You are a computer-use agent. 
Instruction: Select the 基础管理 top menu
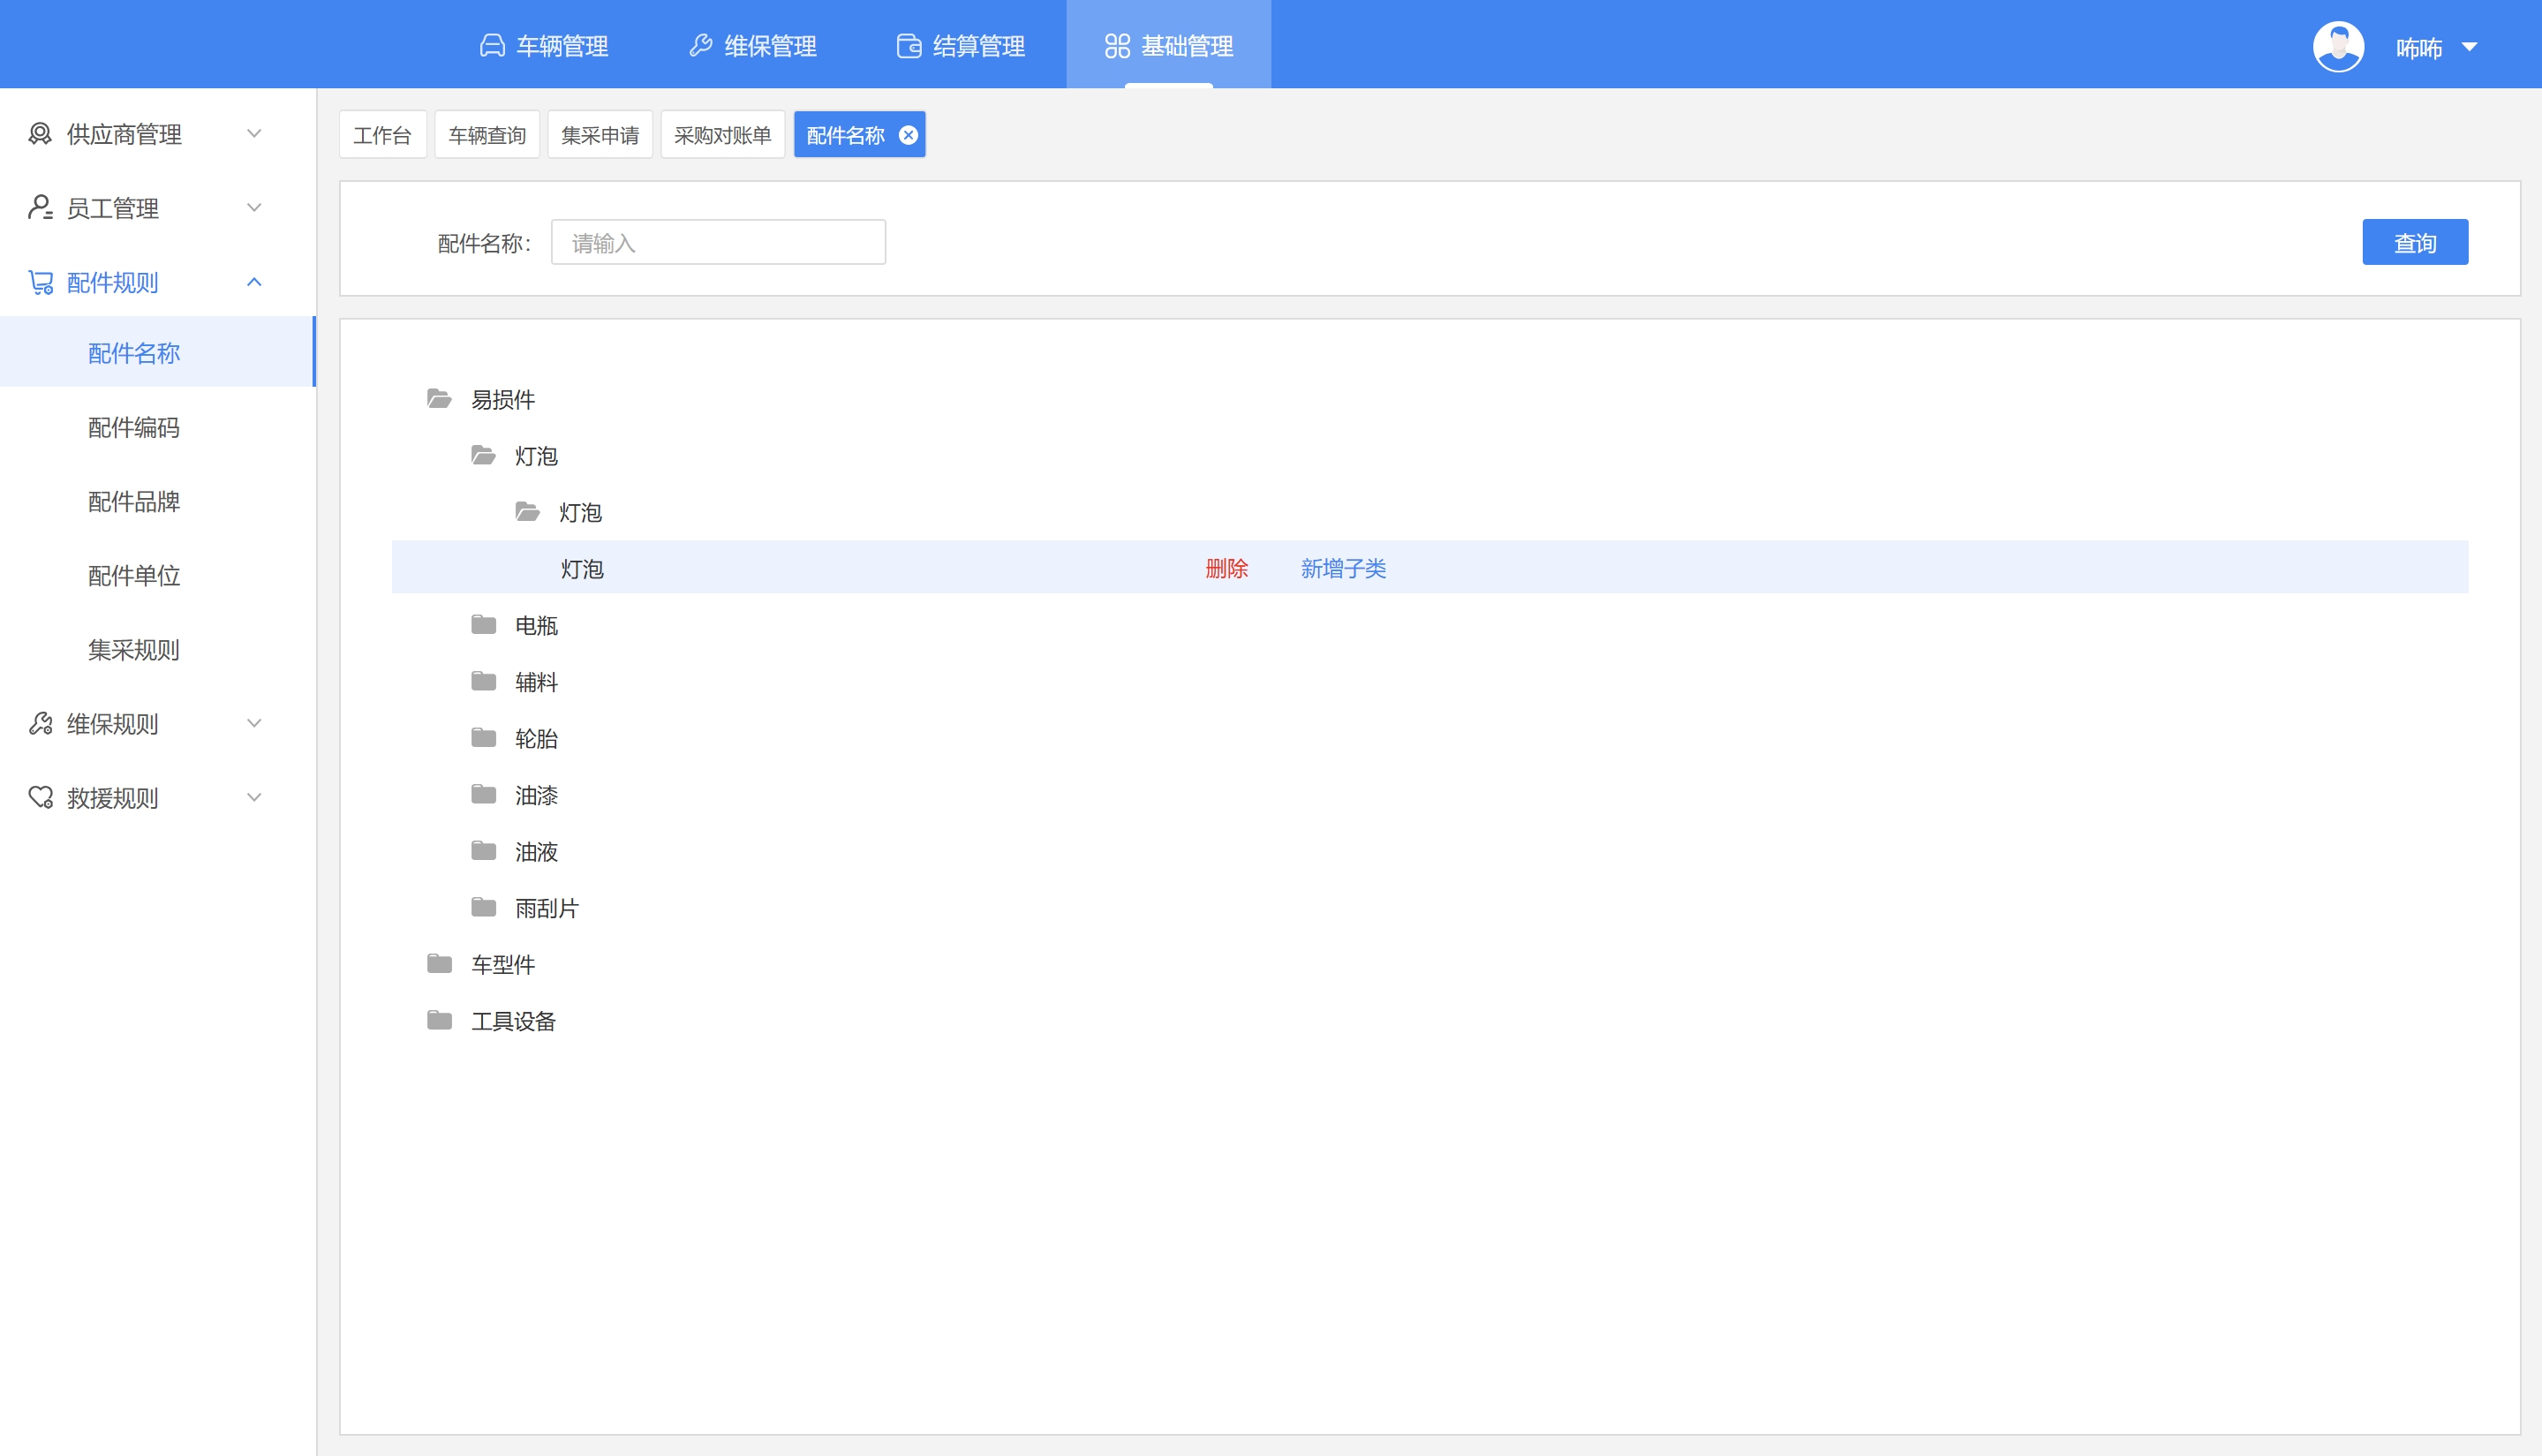pyautogui.click(x=1168, y=46)
